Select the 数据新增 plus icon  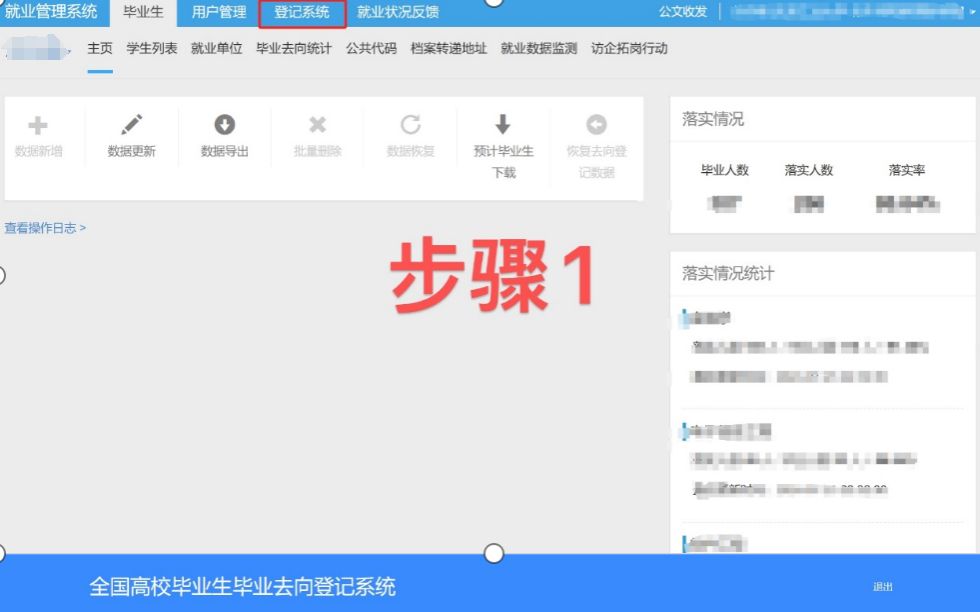coord(38,131)
